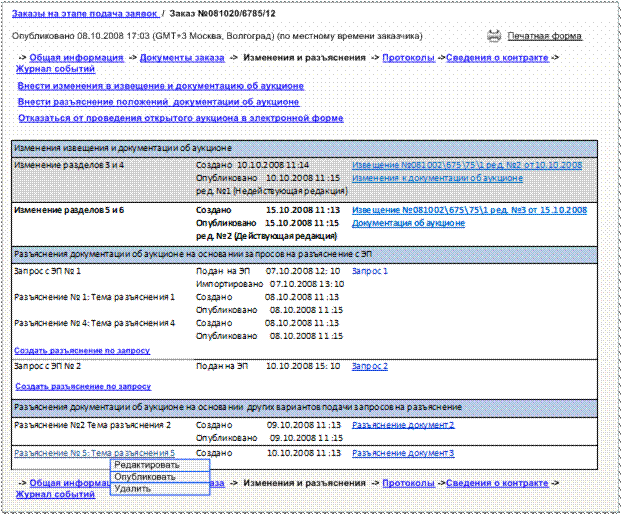Open the top Общая информация tab link
Screen dimensions: 624x517
(76, 58)
